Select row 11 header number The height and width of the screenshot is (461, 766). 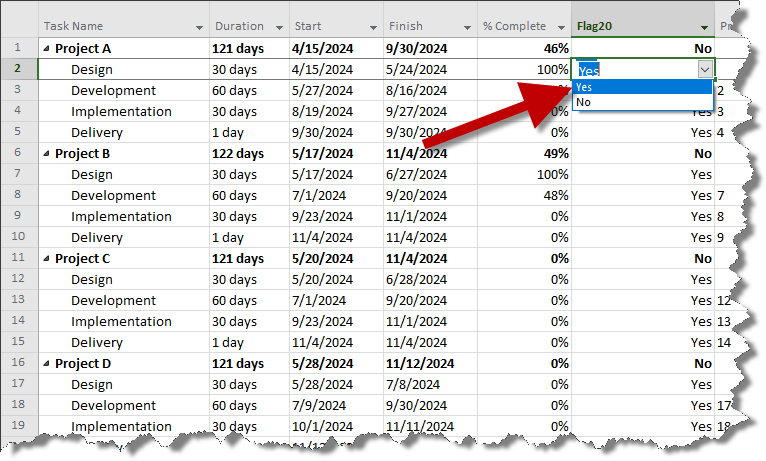(19, 258)
